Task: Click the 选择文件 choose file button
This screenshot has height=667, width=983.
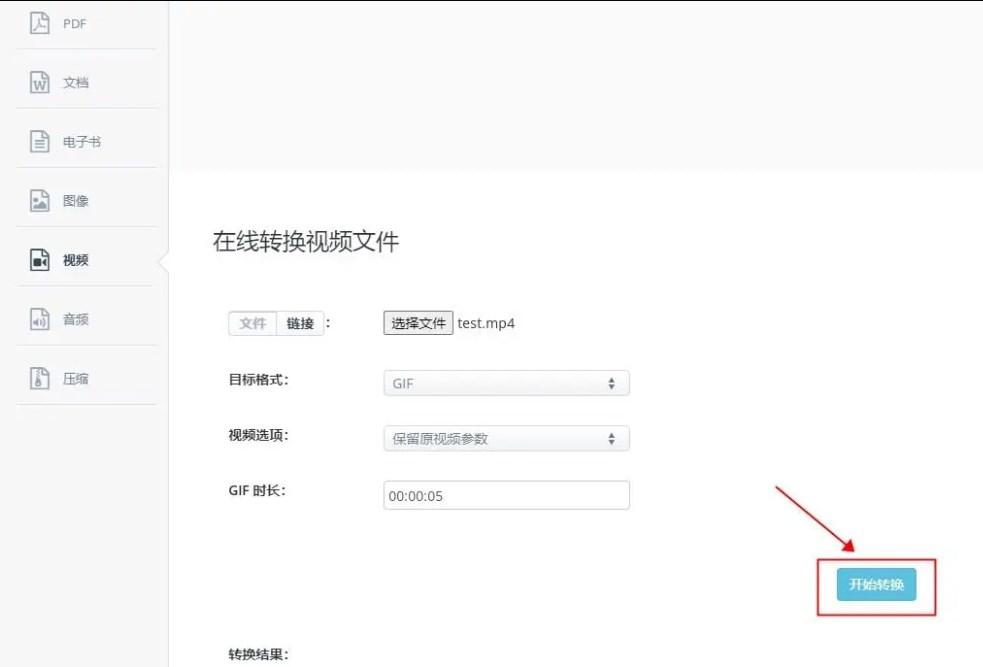Action: [x=417, y=323]
